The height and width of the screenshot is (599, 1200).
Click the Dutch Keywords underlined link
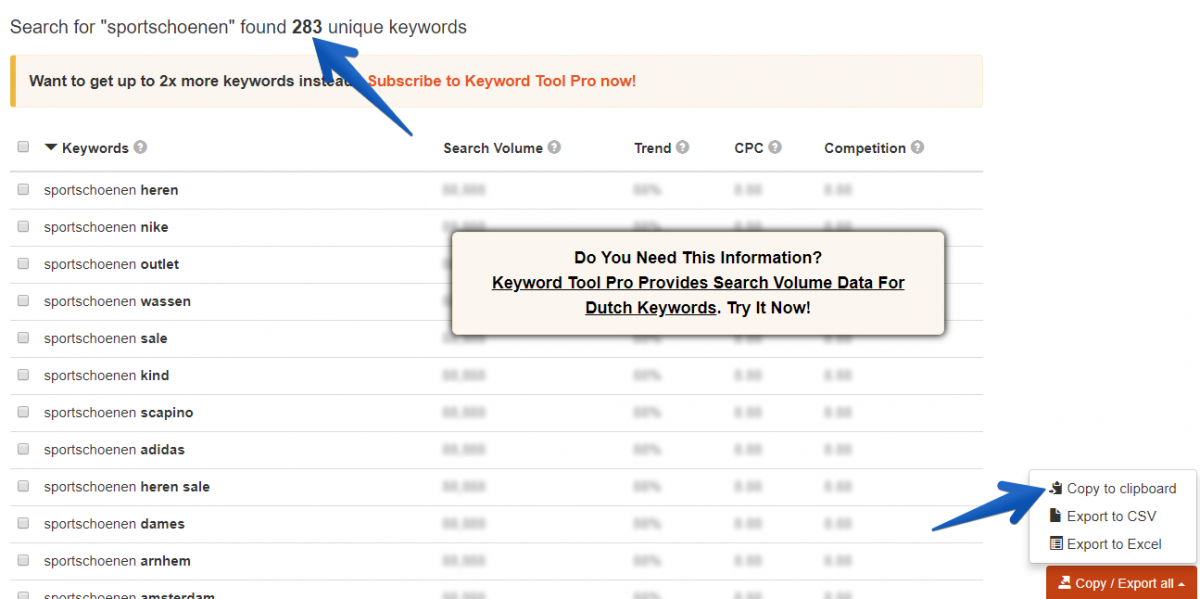coord(650,307)
